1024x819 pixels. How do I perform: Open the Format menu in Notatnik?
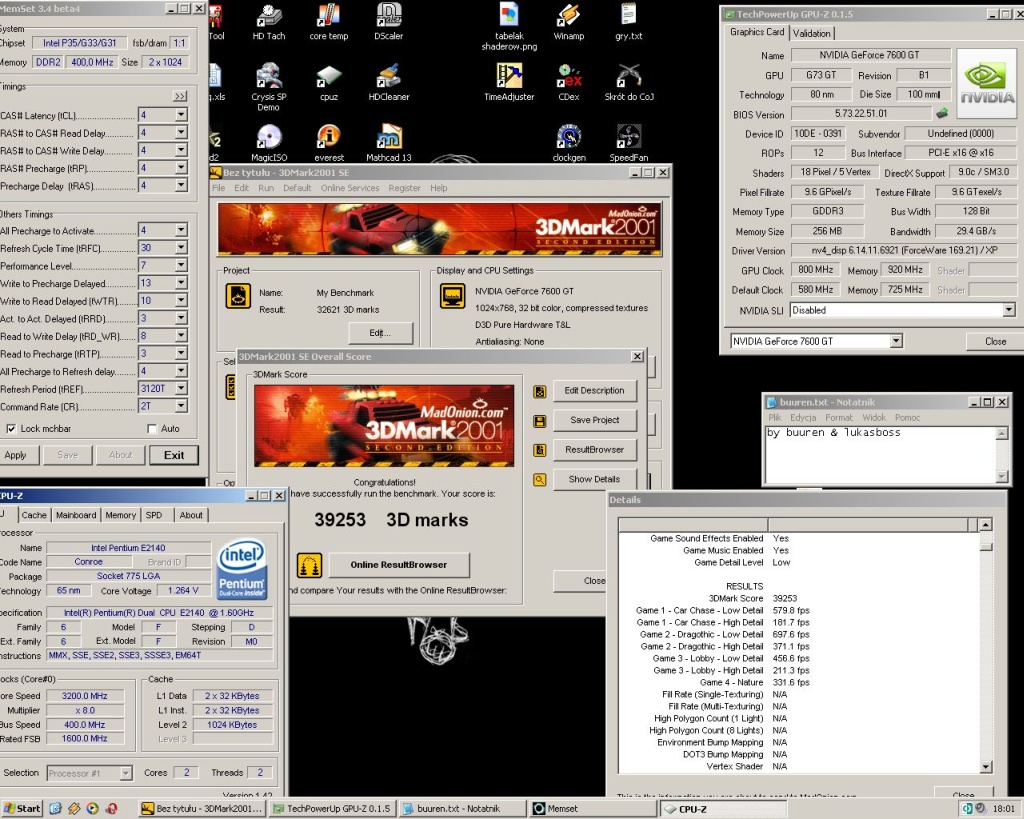[839, 417]
